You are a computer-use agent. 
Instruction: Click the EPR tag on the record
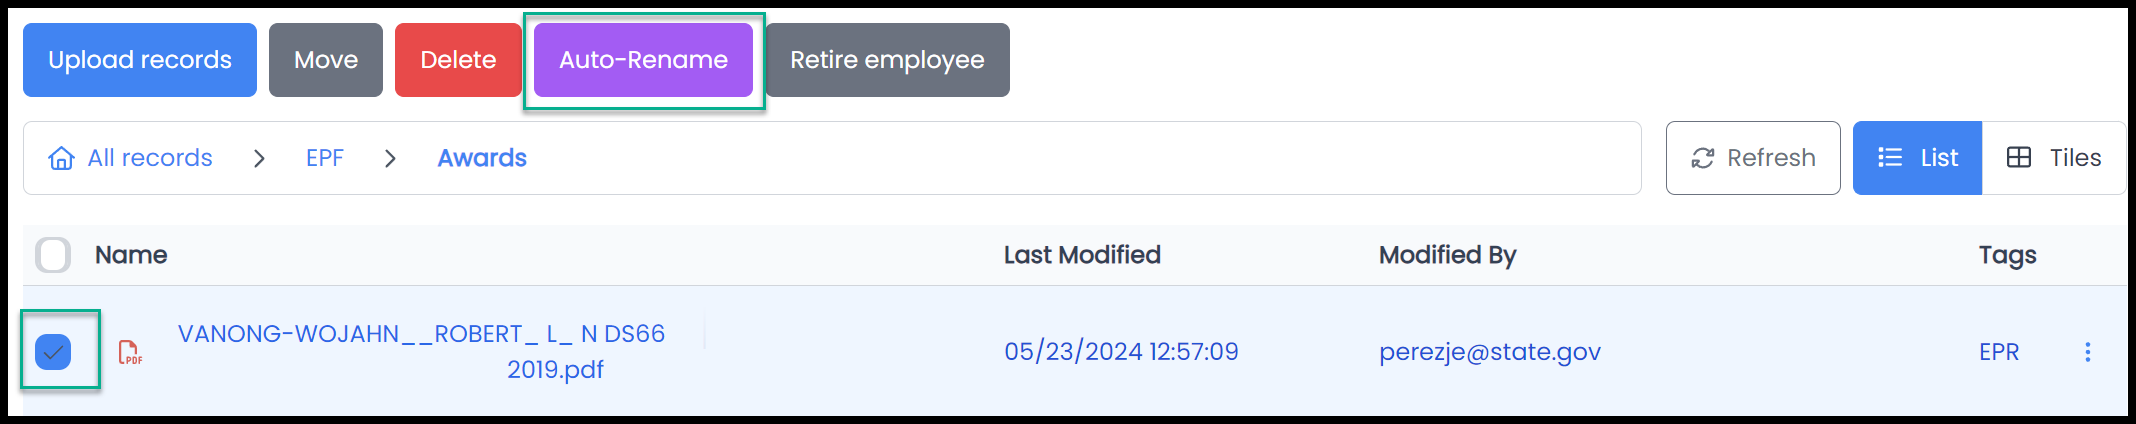[1999, 352]
